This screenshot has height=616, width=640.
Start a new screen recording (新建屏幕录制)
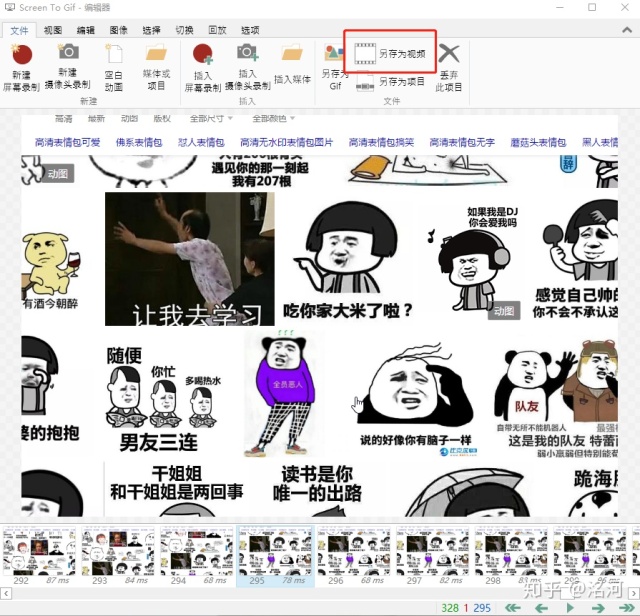[21, 67]
